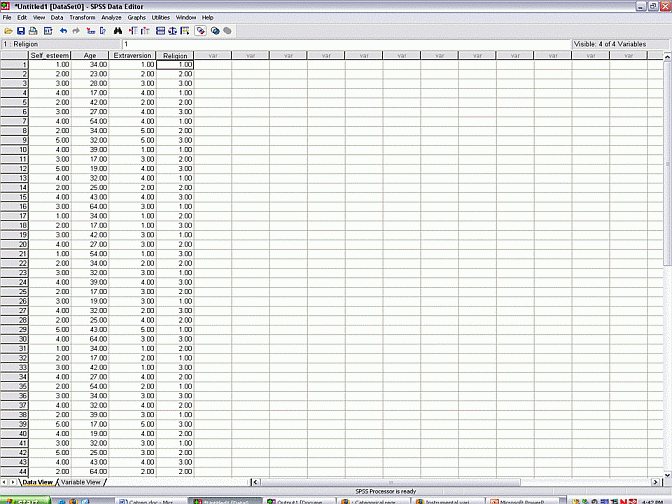Click the Open File toolbar icon
The height and width of the screenshot is (504, 672).
[x=8, y=31]
